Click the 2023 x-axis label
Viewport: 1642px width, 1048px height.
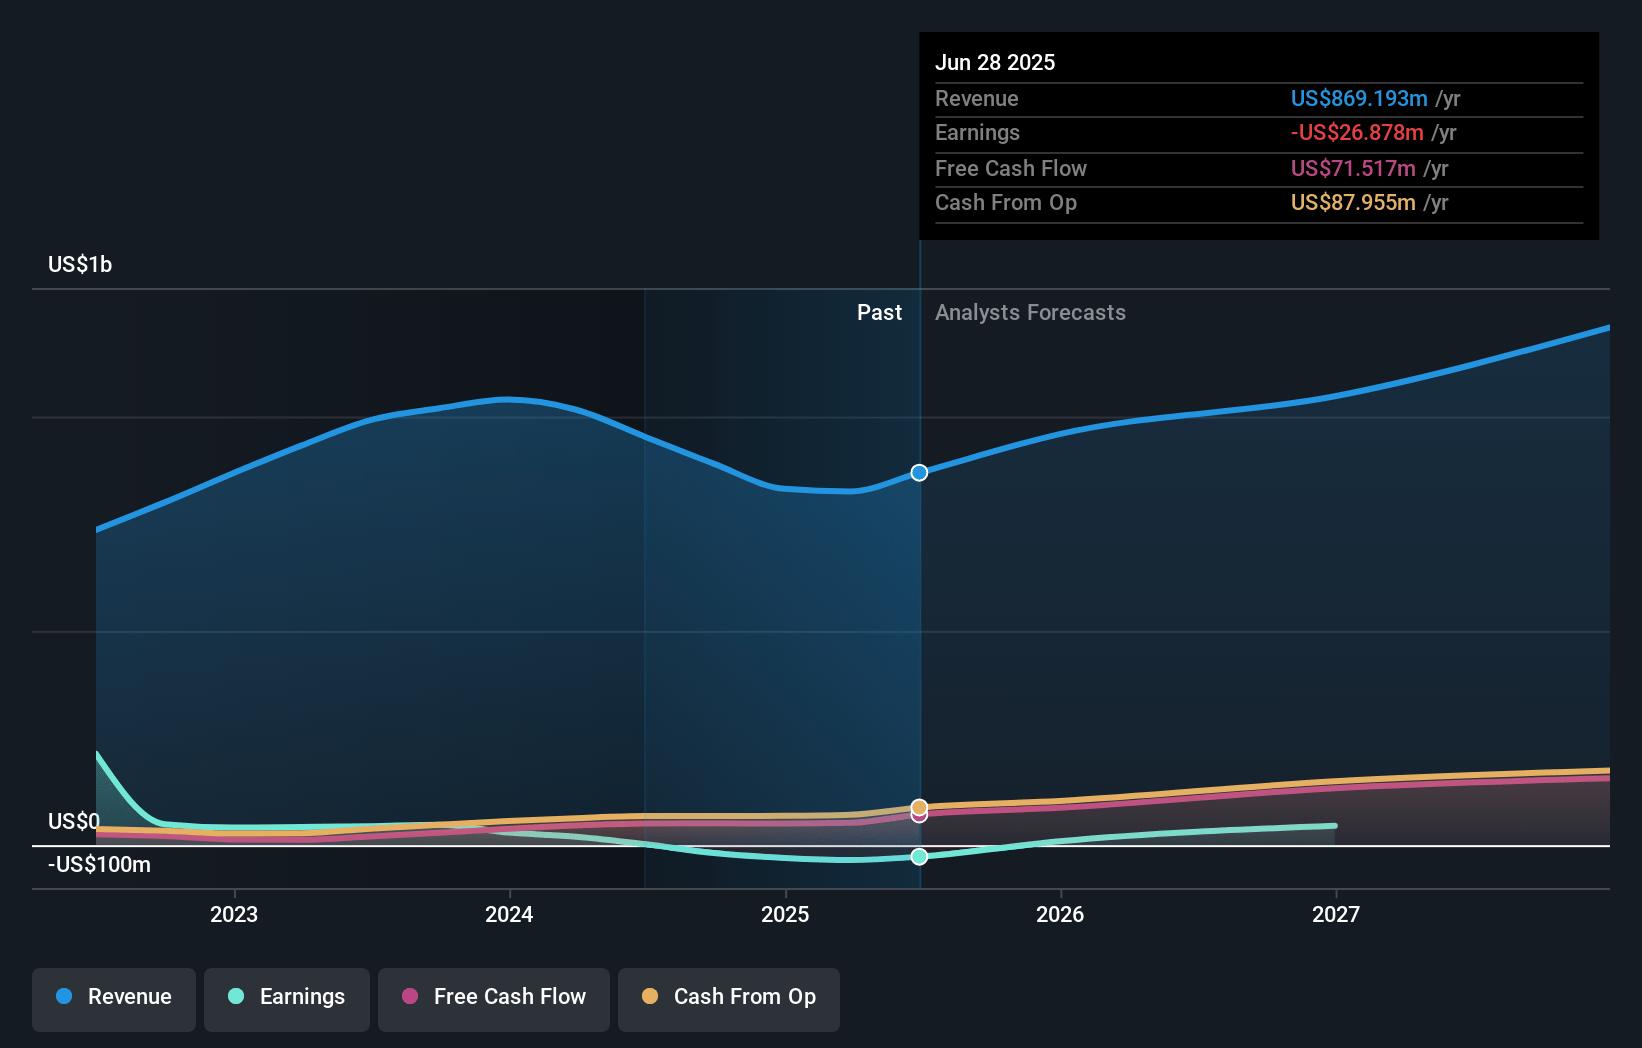point(234,914)
